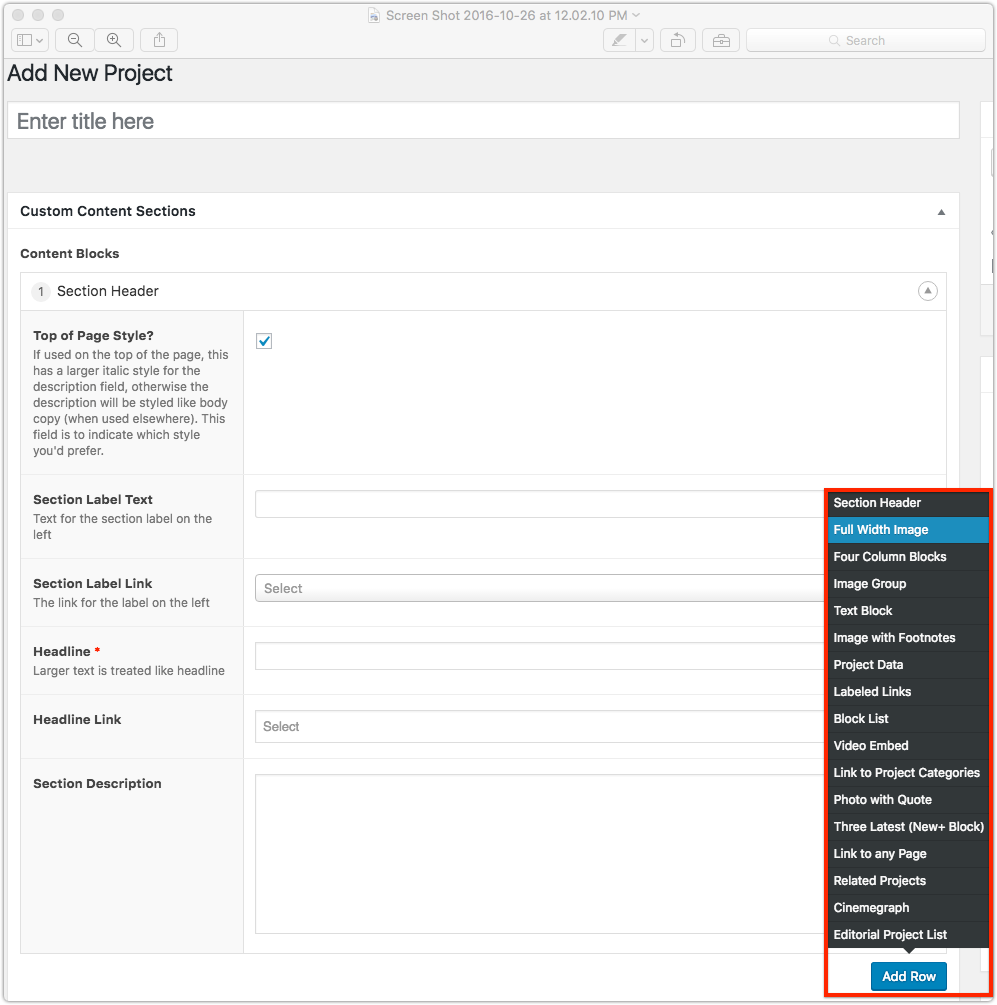Viewport: 997px width, 1005px height.
Task: Click the zoom out magnifier icon
Action: (75, 40)
